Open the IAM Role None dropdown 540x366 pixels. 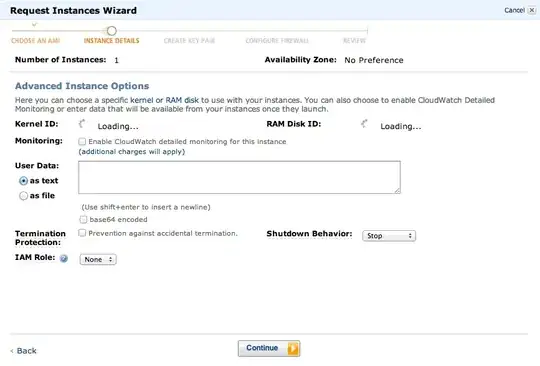[98, 259]
